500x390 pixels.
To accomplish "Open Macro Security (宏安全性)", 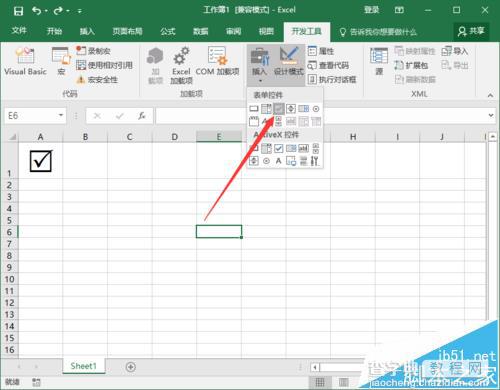I will pos(97,80).
